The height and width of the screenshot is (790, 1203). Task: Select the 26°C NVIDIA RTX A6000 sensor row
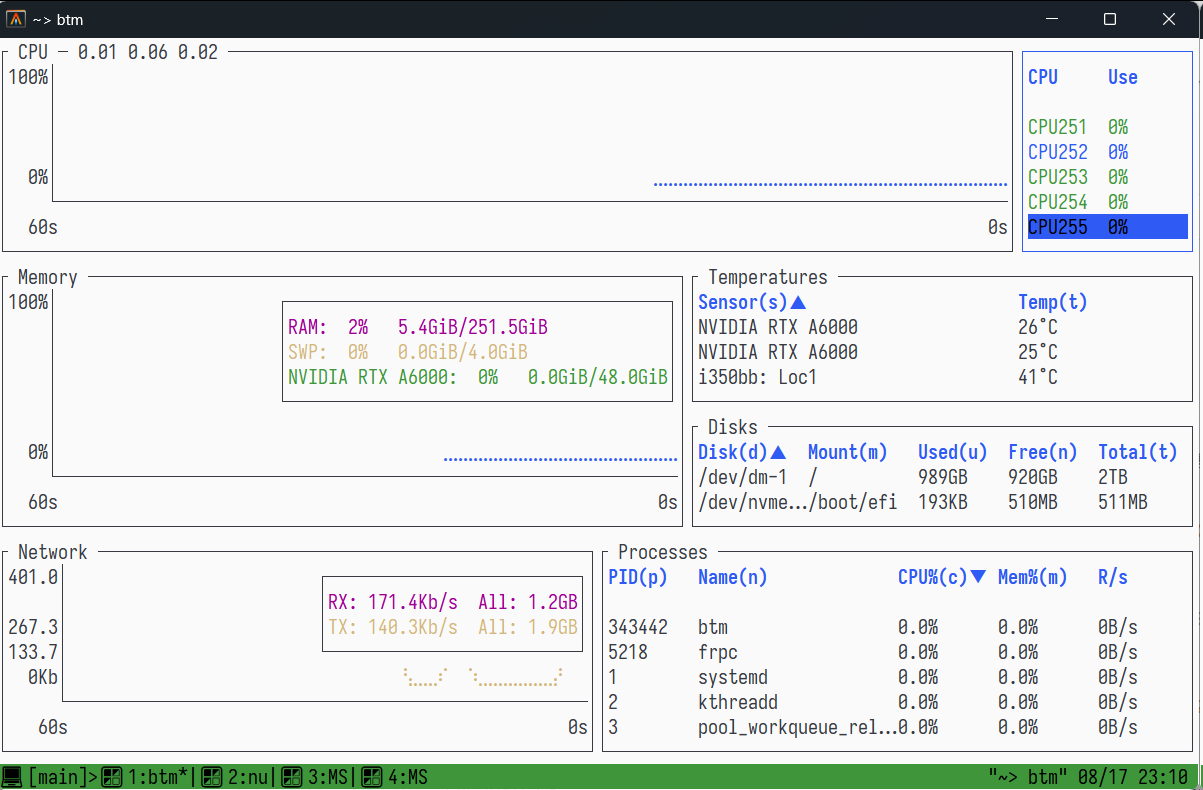point(943,327)
